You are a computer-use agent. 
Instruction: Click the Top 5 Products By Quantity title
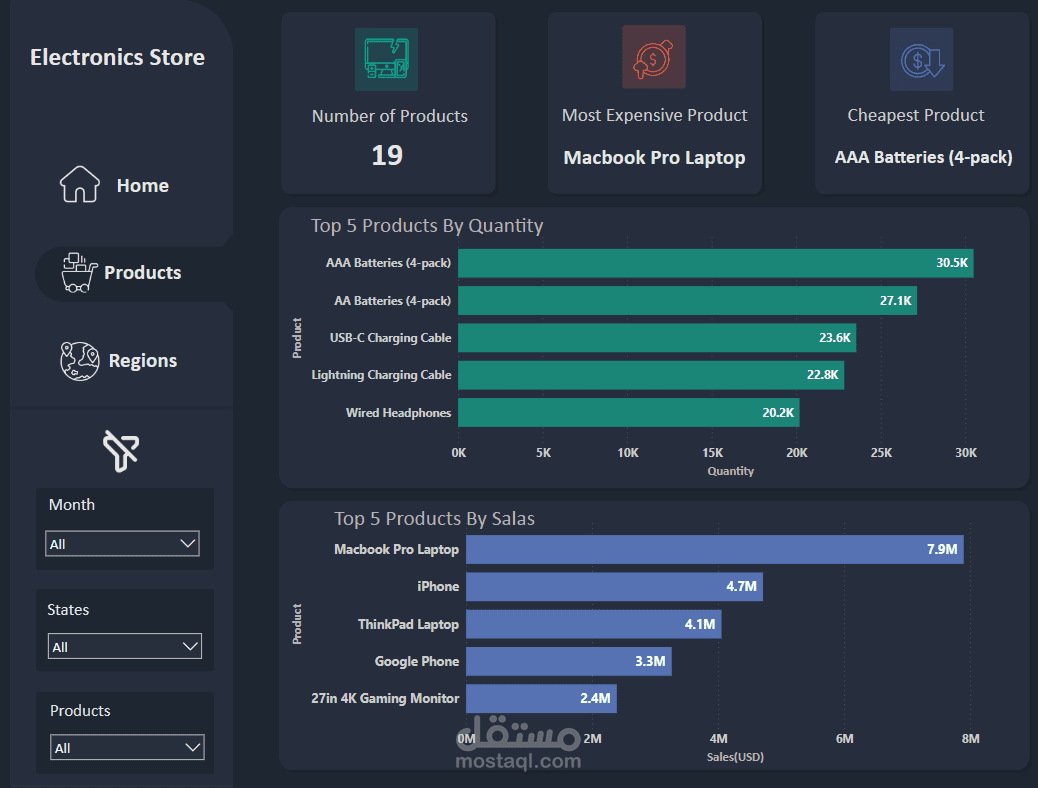pos(427,225)
